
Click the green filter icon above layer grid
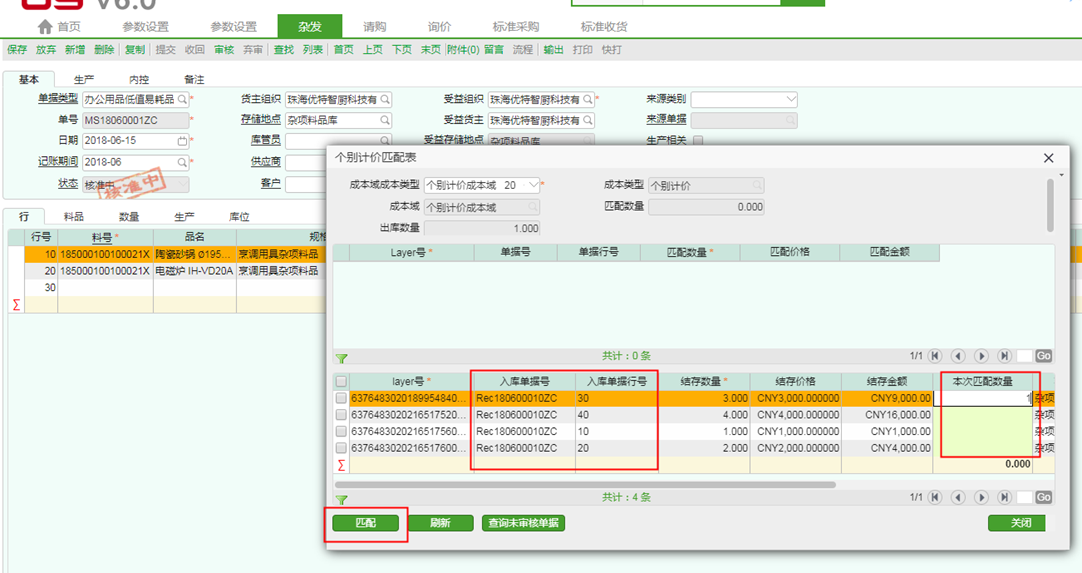(x=341, y=358)
